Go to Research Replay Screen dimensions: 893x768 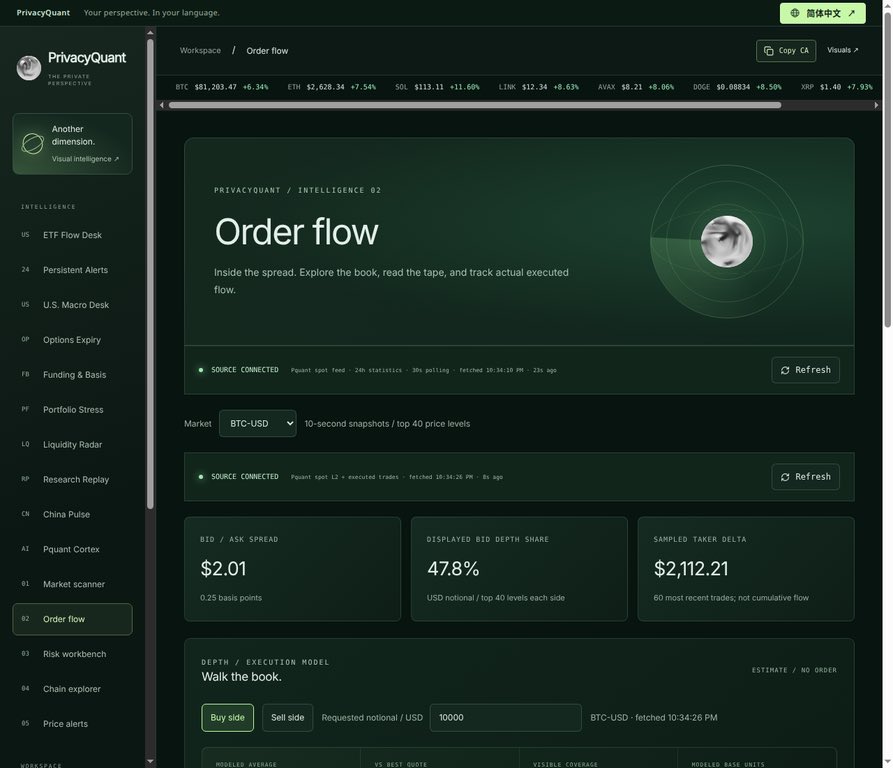72,479
